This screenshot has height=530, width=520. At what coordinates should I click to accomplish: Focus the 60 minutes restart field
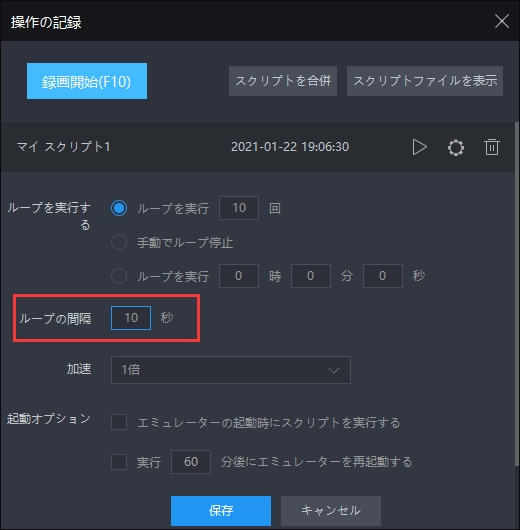click(x=191, y=462)
